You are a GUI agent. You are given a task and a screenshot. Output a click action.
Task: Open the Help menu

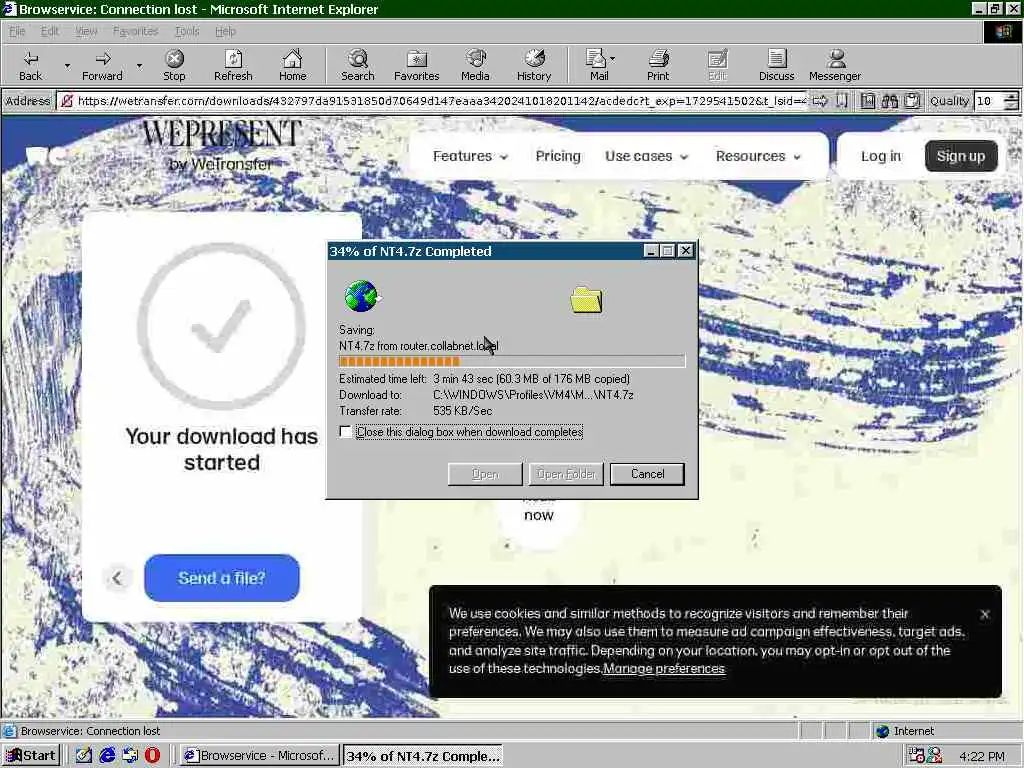pyautogui.click(x=225, y=31)
